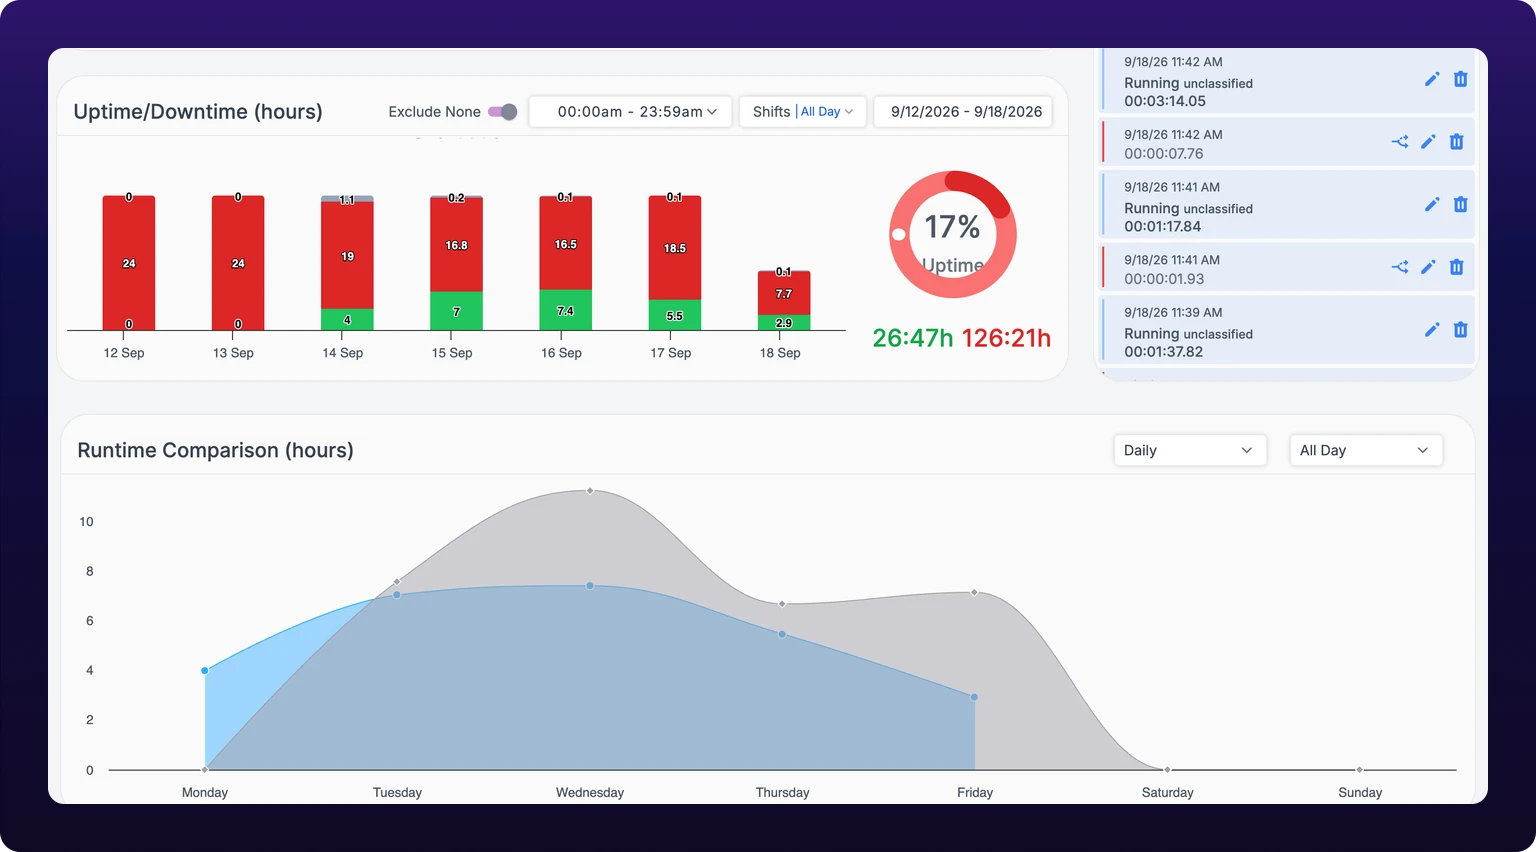Click the Friday blue data point
This screenshot has width=1536, height=852.
pyautogui.click(x=974, y=697)
